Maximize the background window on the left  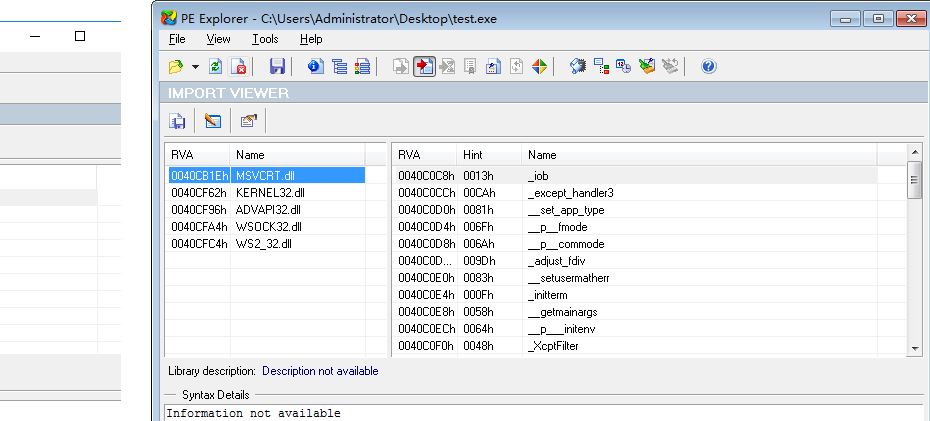coord(80,36)
